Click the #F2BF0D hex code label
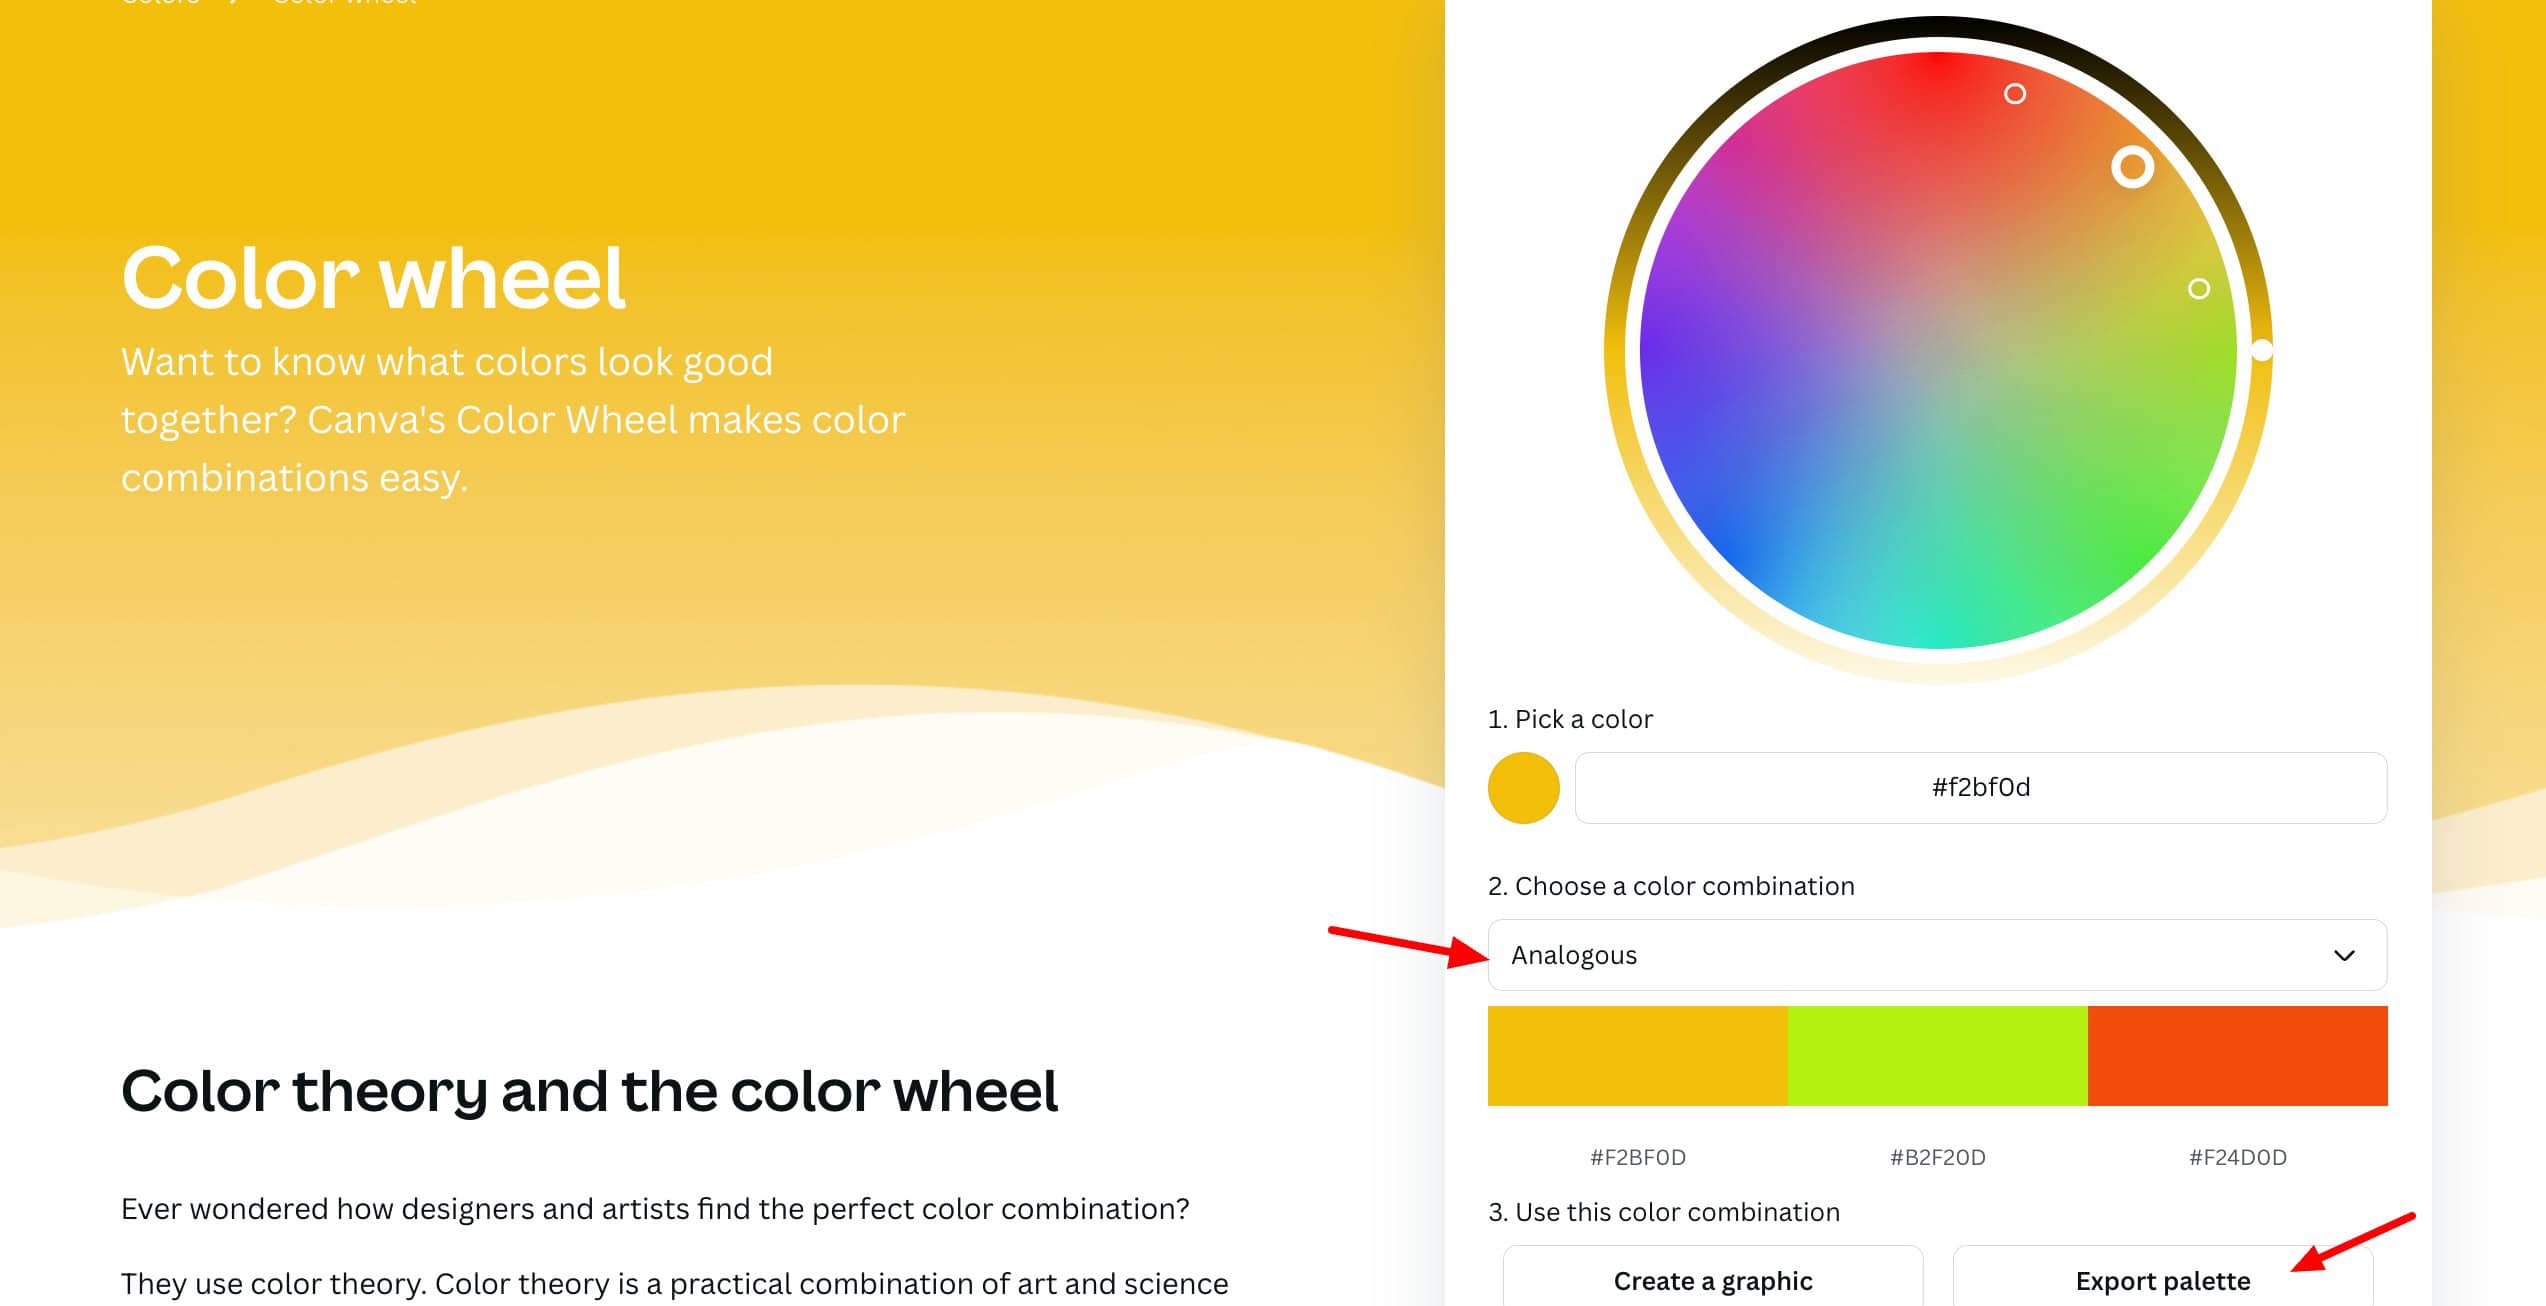 [1637, 1157]
